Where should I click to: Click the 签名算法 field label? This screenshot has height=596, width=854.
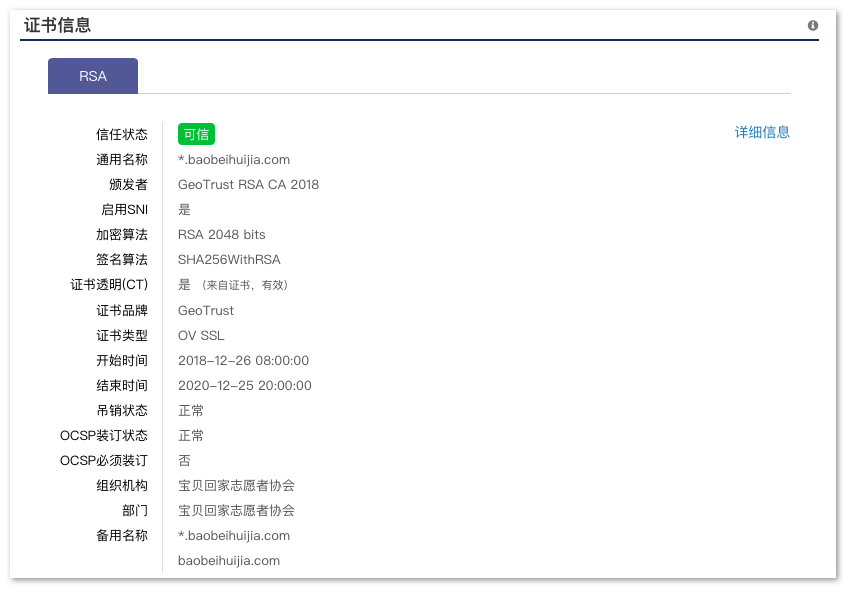(122, 260)
